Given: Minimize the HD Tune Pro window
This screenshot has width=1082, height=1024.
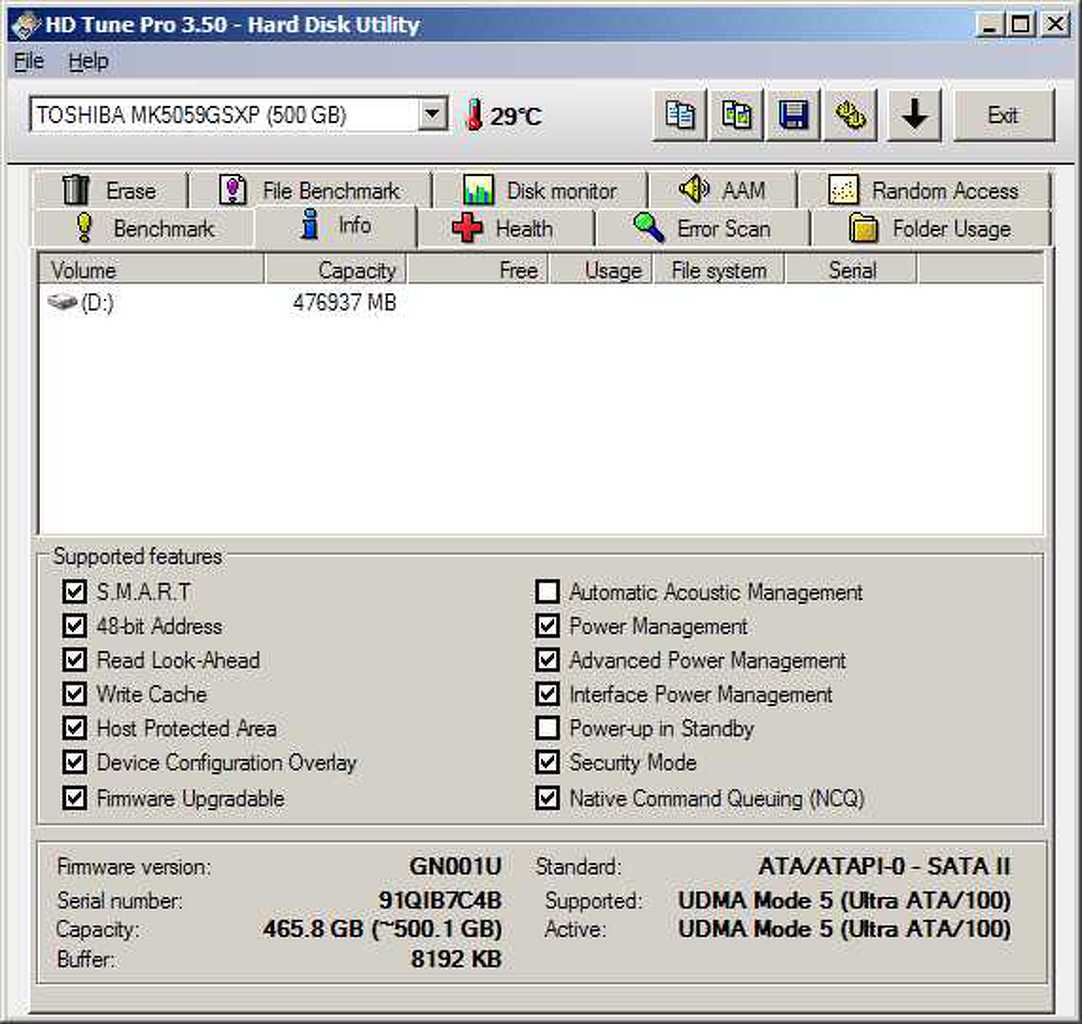Looking at the screenshot, I should [990, 25].
